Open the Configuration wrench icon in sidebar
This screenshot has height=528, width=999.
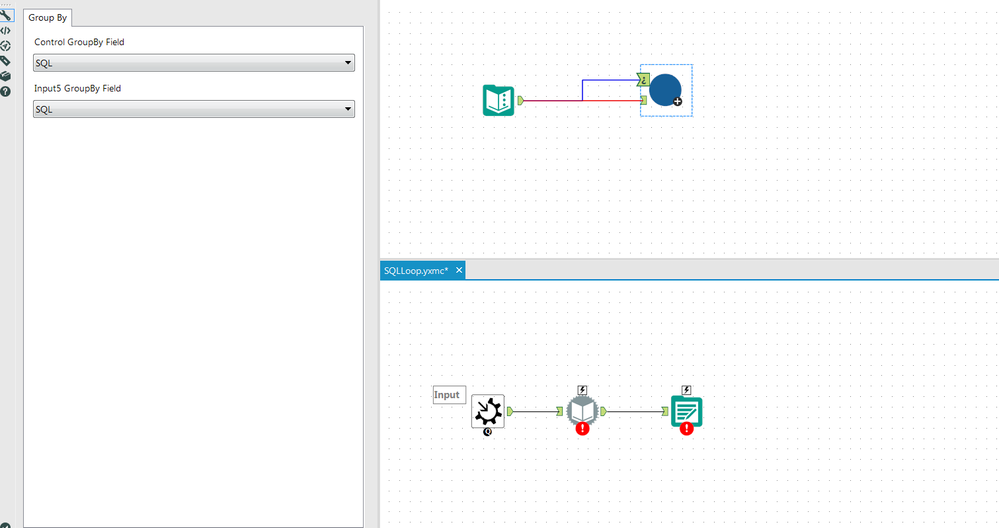coord(6,15)
